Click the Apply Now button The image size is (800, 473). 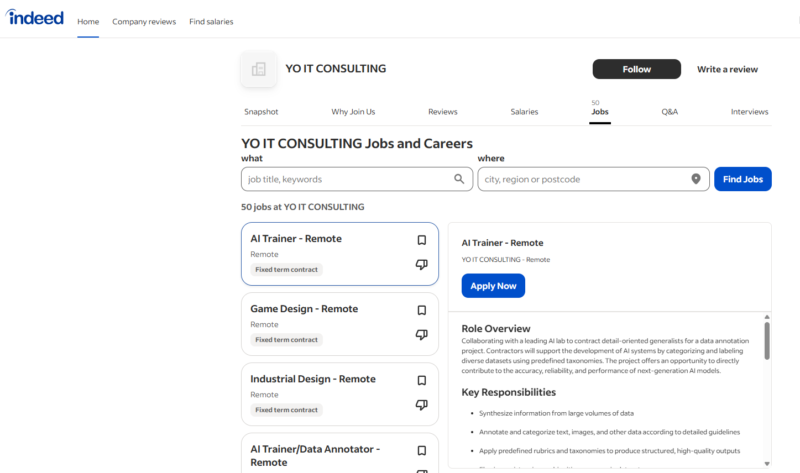[x=493, y=286]
